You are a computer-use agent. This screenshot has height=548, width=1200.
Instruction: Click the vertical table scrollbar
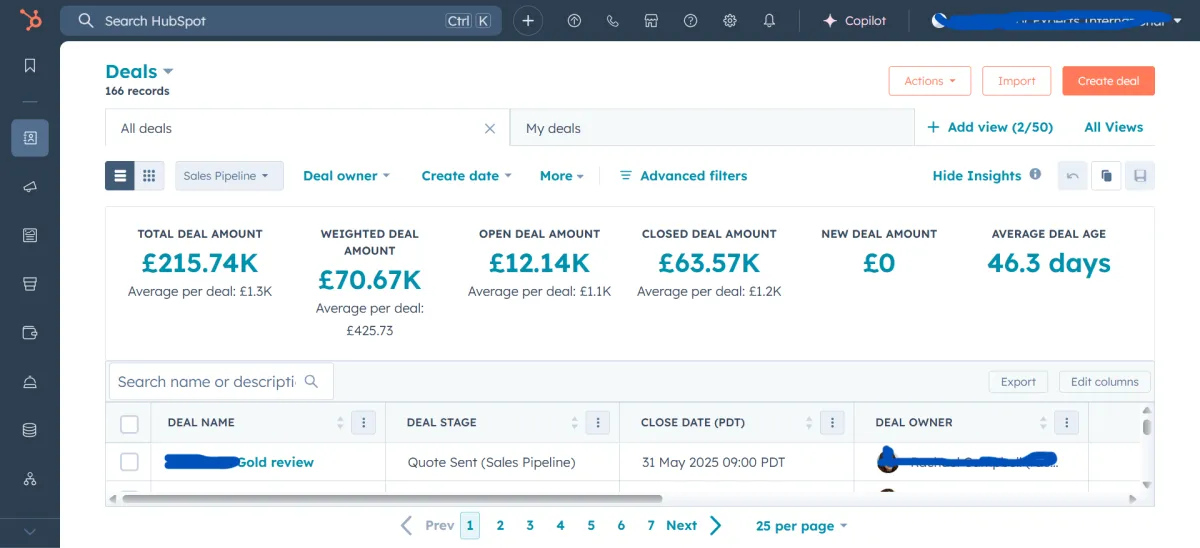point(1146,428)
